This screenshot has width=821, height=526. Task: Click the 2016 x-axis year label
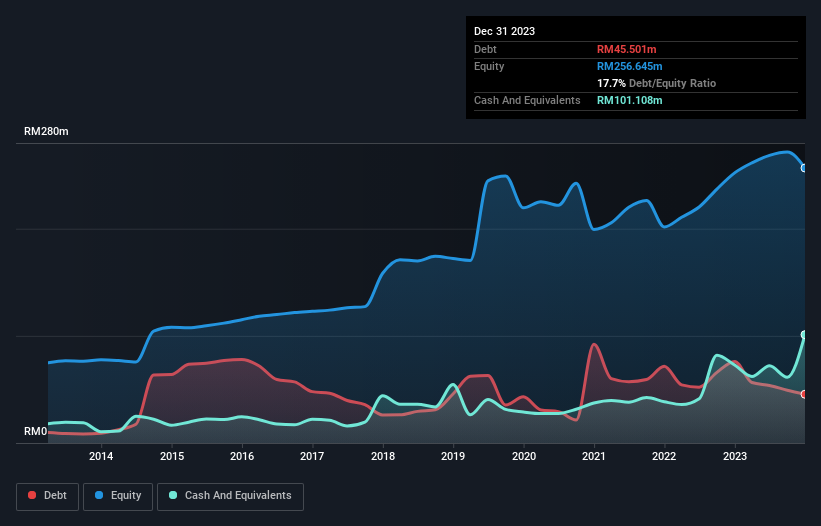(x=242, y=456)
